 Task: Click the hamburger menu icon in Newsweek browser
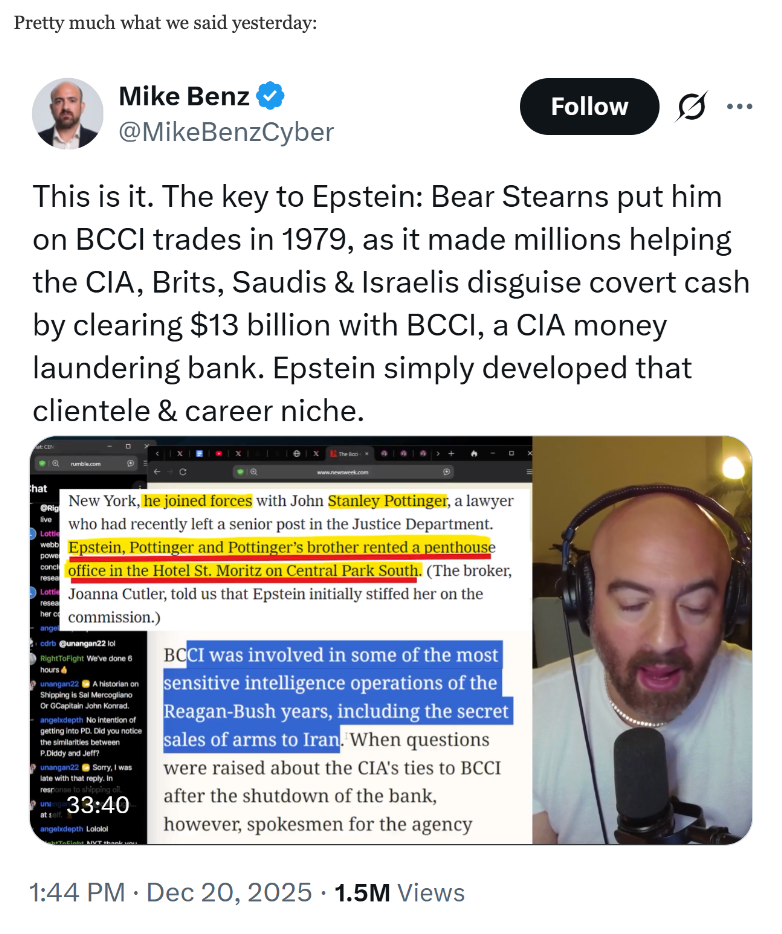[529, 472]
